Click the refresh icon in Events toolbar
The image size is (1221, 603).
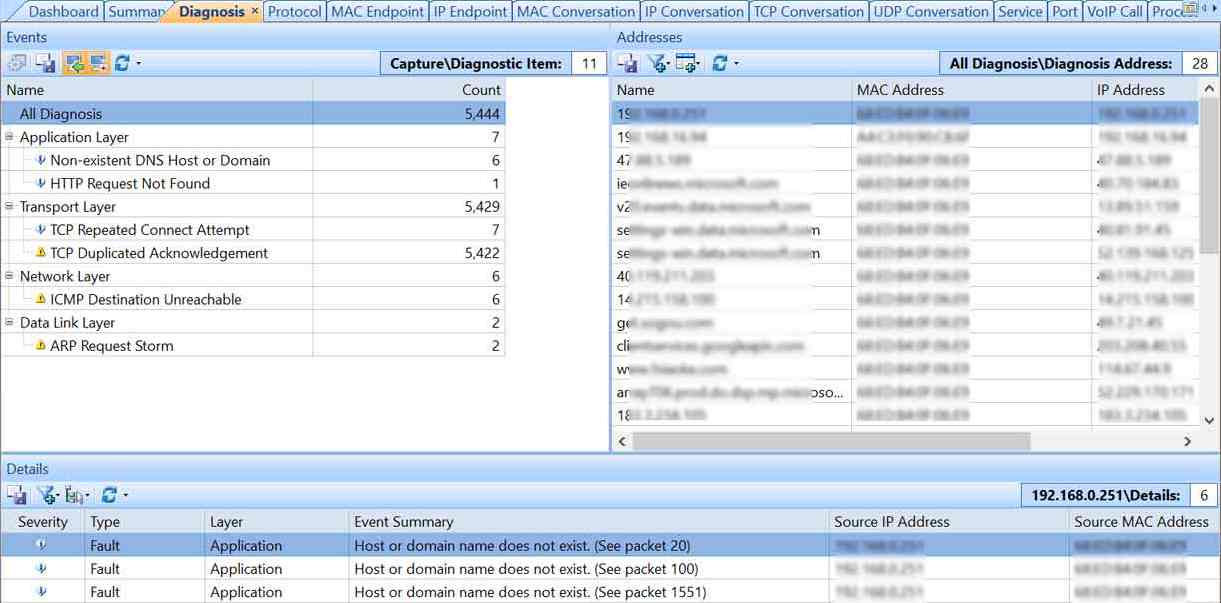pyautogui.click(x=122, y=63)
